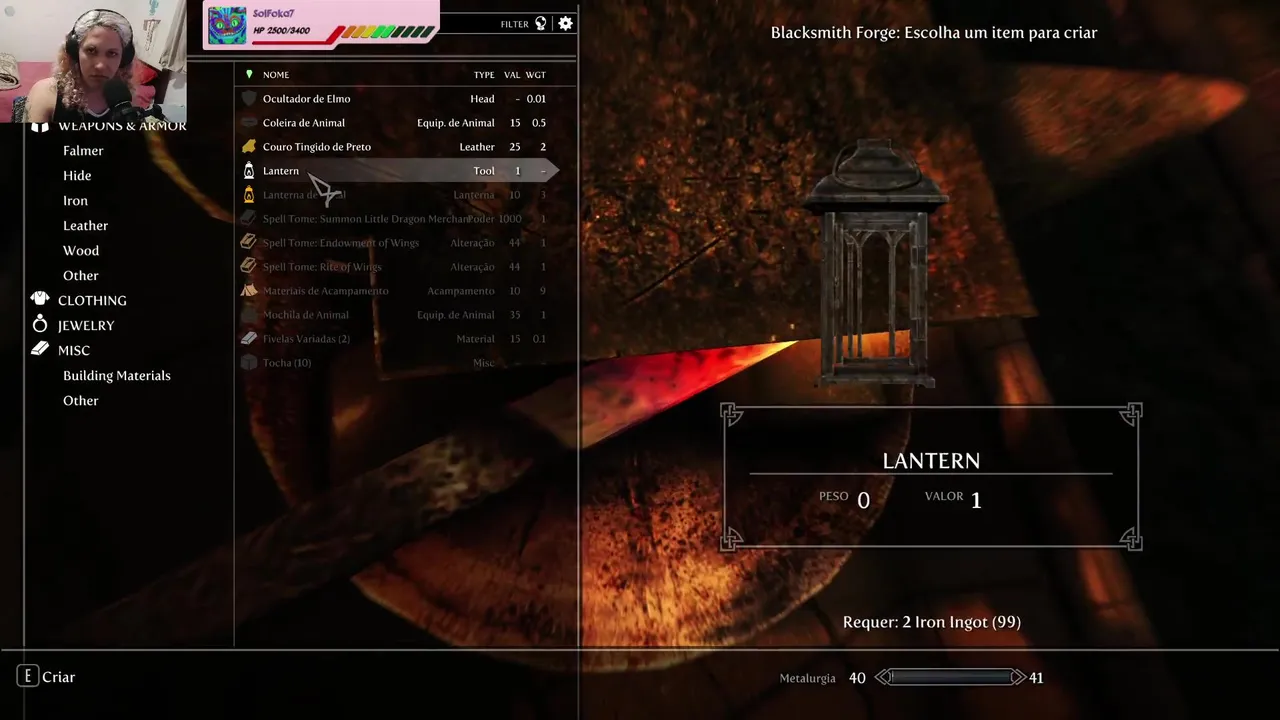Screen dimensions: 1280x720
Task: Click the Clothing shirt icon in sidebar
Action: [x=40, y=299]
